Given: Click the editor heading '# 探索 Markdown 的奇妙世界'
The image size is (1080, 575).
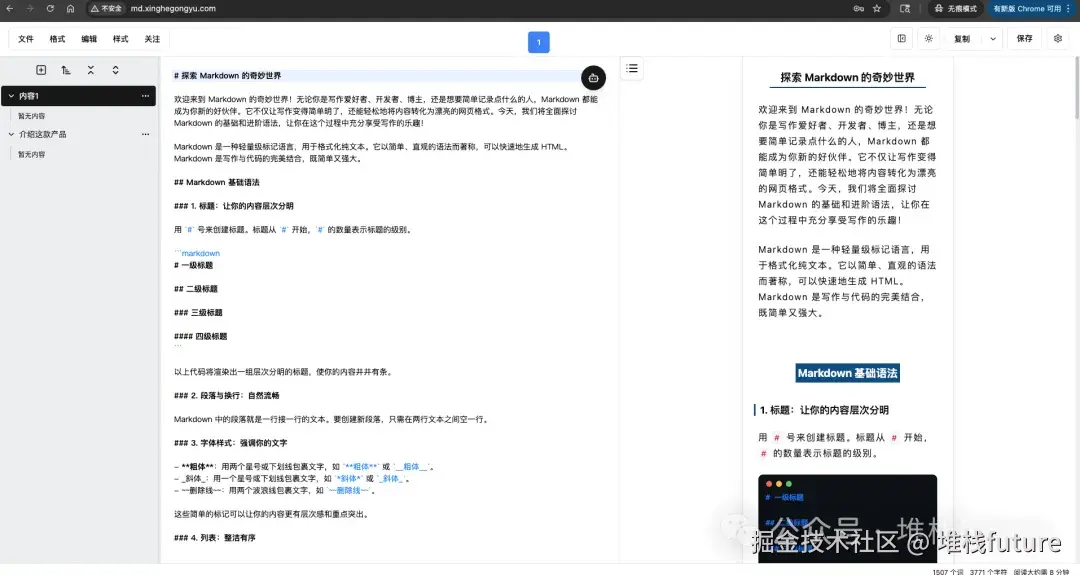Looking at the screenshot, I should pyautogui.click(x=227, y=76).
